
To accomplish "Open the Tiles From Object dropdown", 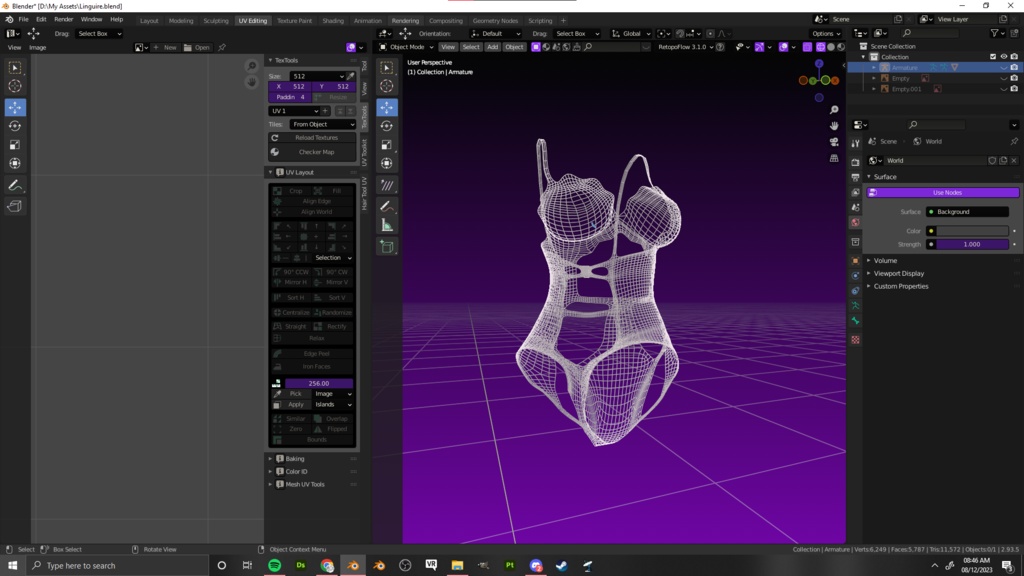I will pos(322,124).
